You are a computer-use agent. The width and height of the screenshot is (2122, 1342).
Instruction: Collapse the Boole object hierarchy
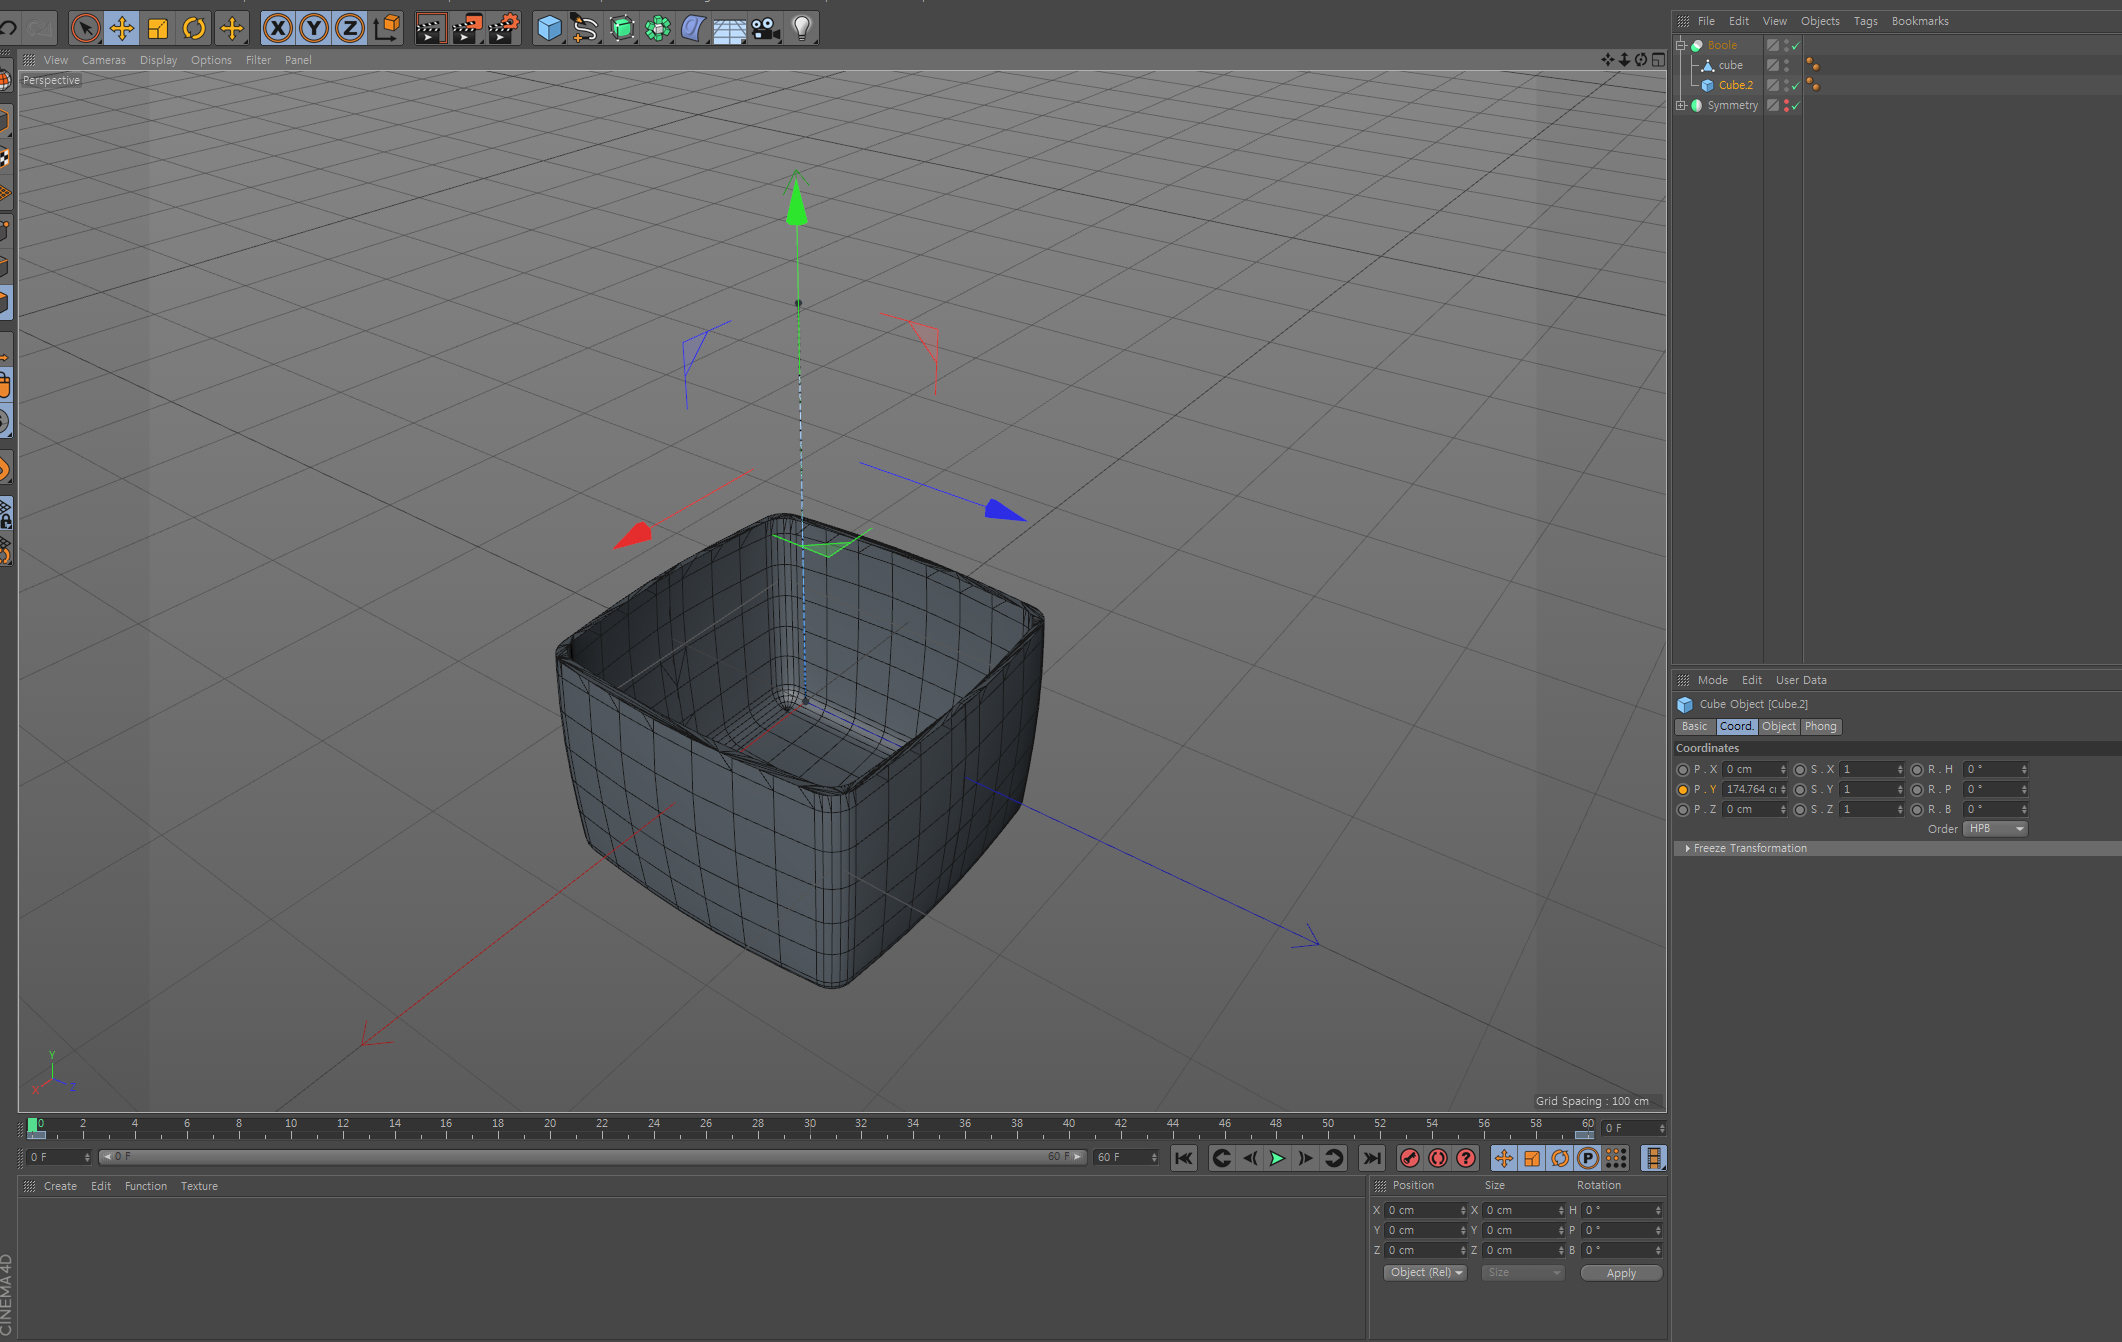pyautogui.click(x=1681, y=45)
